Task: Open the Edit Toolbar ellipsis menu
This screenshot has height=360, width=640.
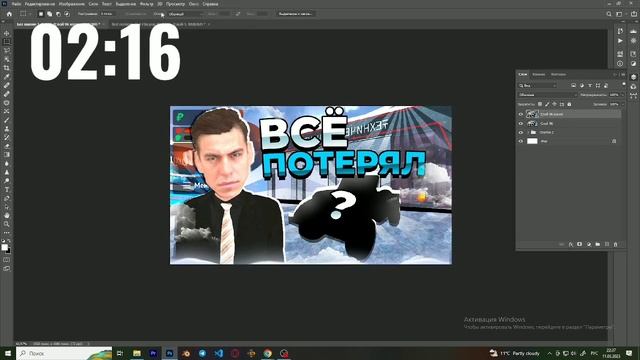Action: click(x=7, y=233)
